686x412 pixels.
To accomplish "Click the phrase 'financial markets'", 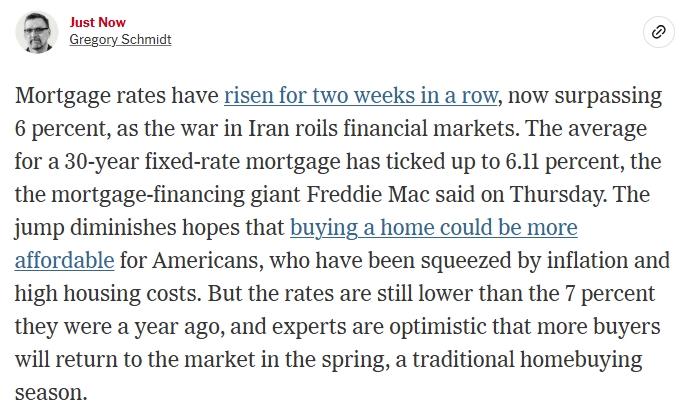I will tap(435, 130).
